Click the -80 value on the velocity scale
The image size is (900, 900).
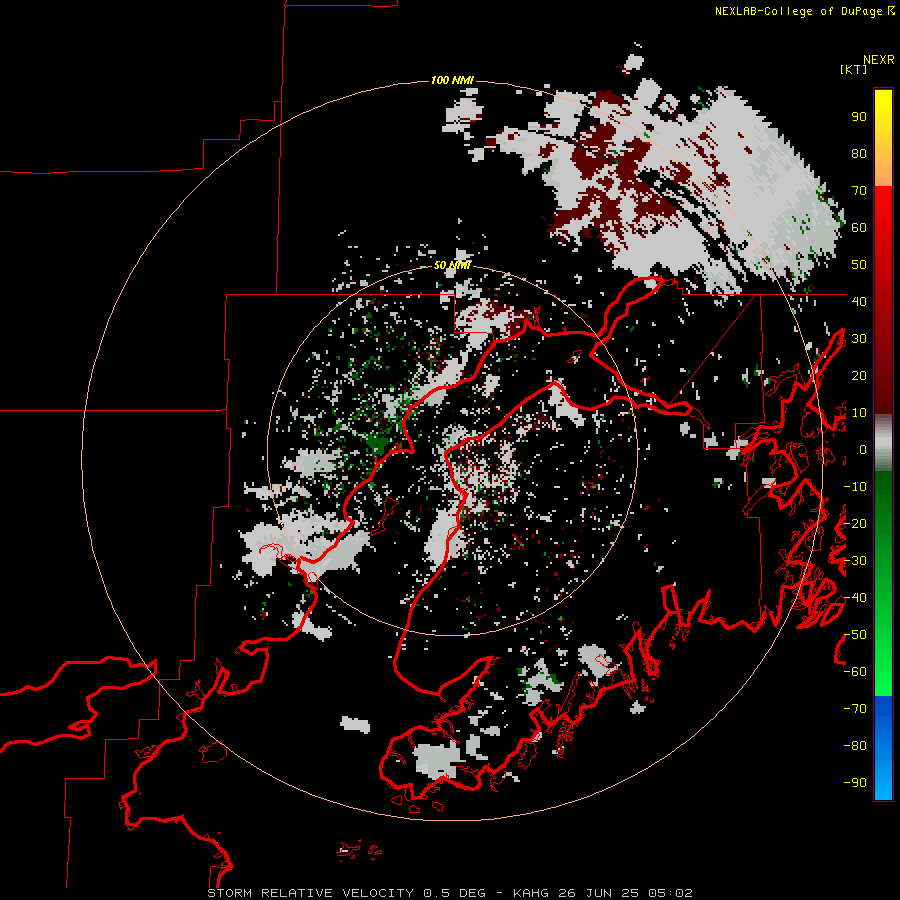855,746
